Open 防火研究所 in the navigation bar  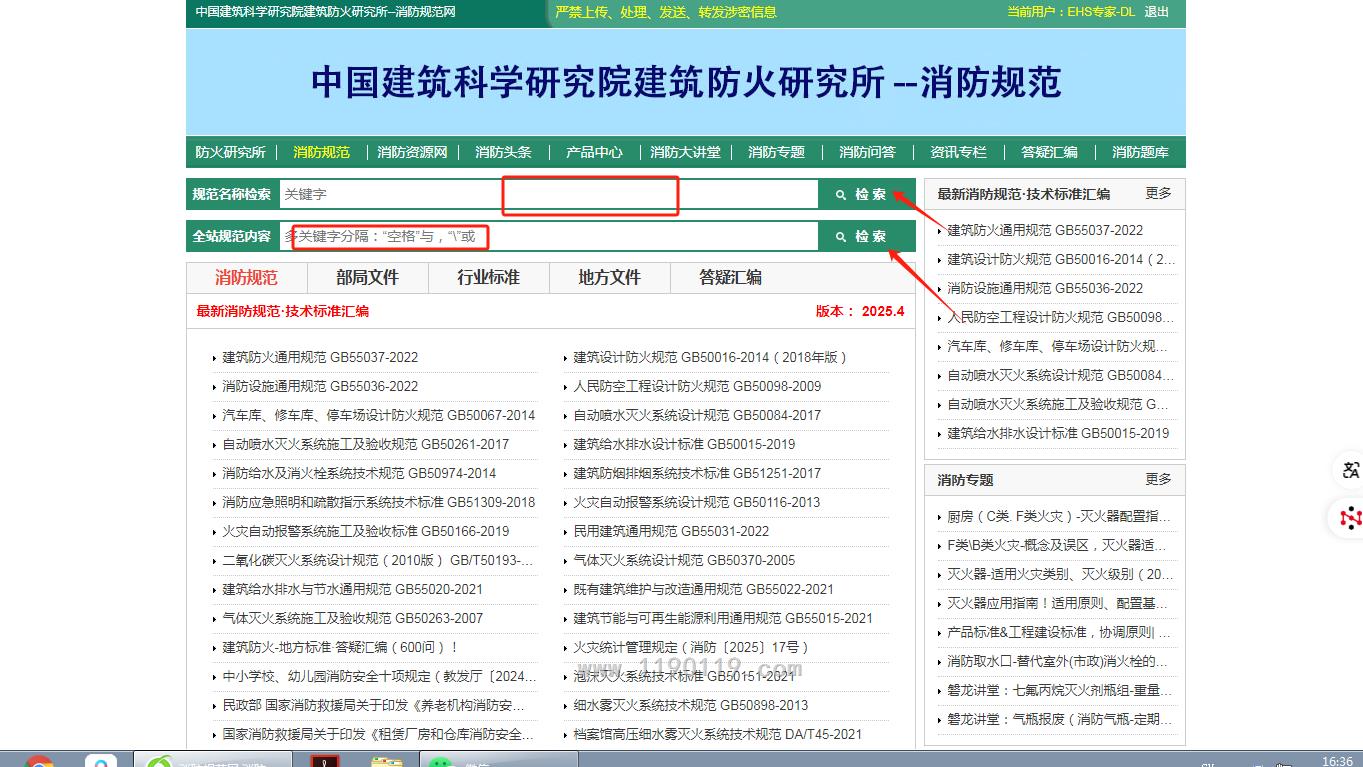click(230, 152)
